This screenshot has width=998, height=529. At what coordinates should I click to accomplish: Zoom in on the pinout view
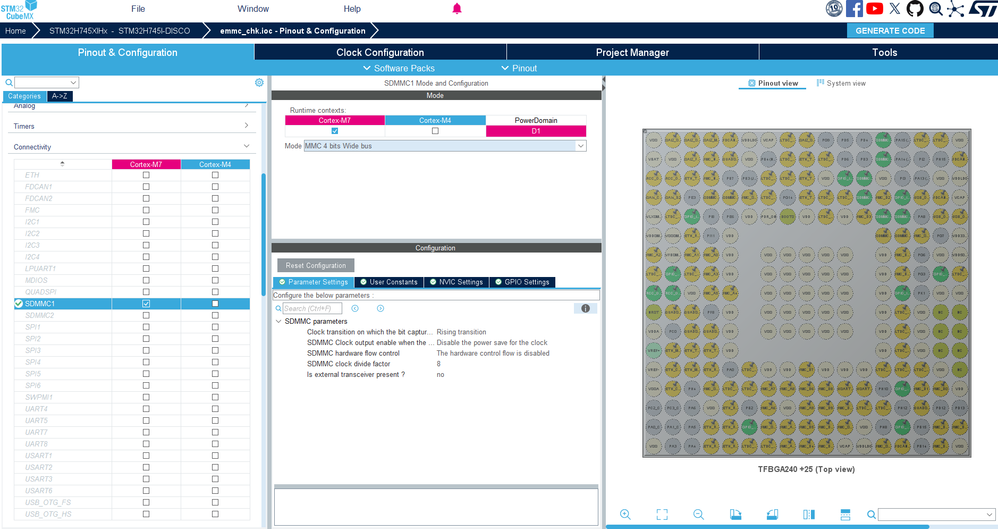coord(626,514)
